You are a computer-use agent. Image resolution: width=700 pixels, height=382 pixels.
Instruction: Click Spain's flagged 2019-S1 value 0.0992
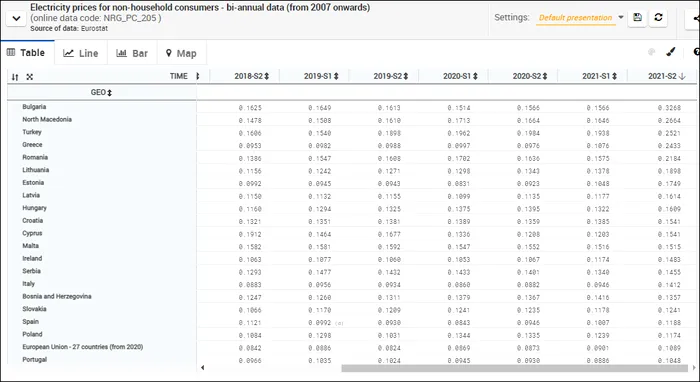(x=320, y=323)
